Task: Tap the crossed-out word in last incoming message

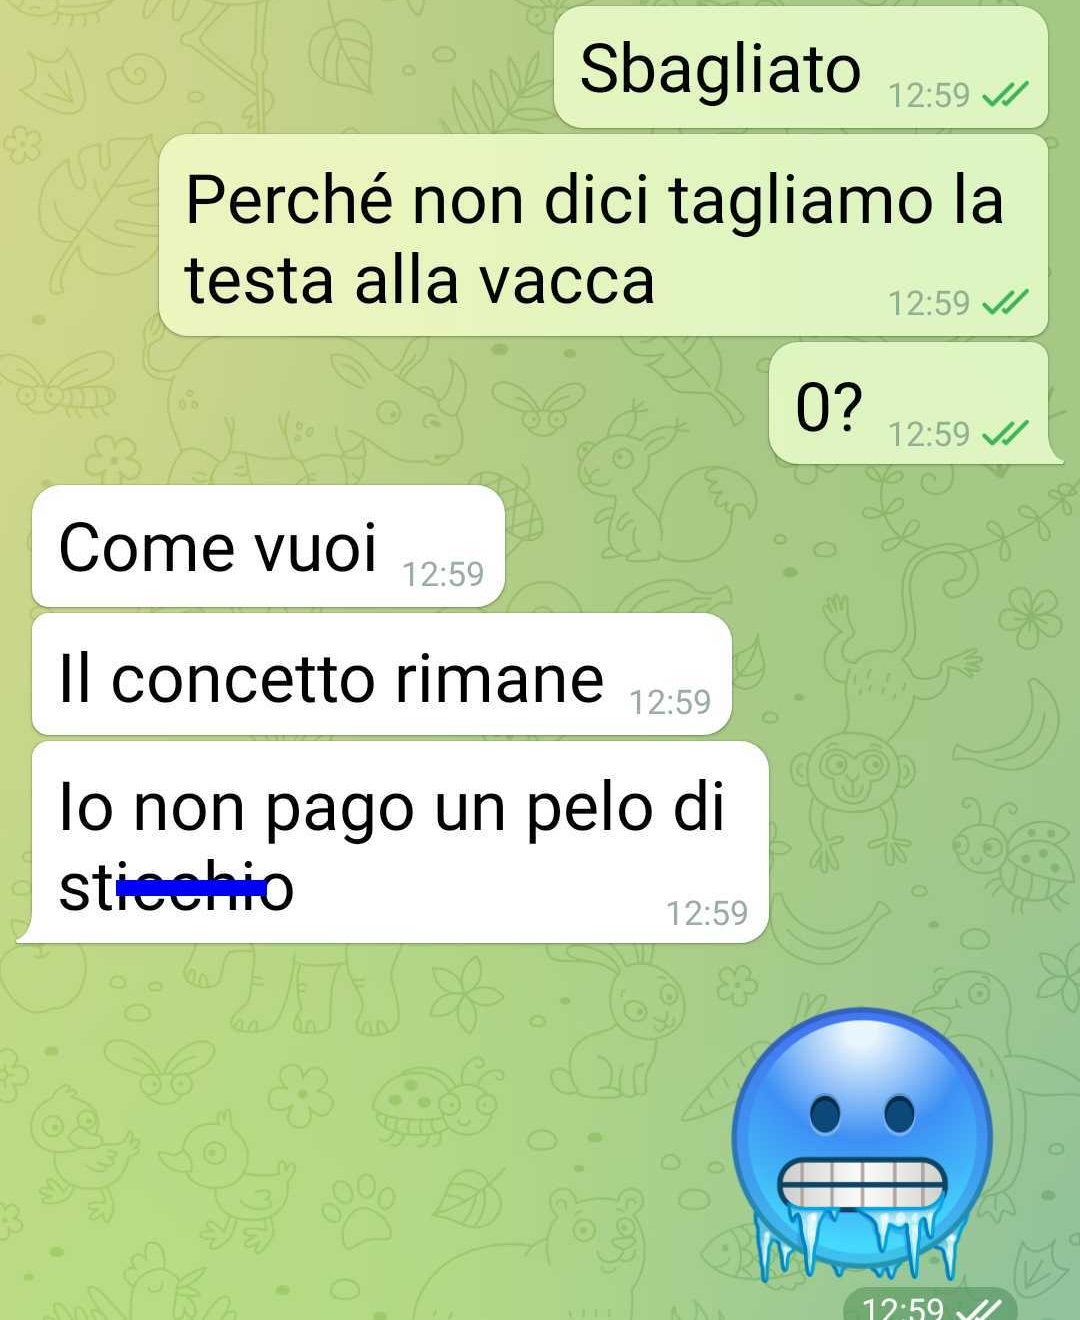Action: click(x=177, y=885)
